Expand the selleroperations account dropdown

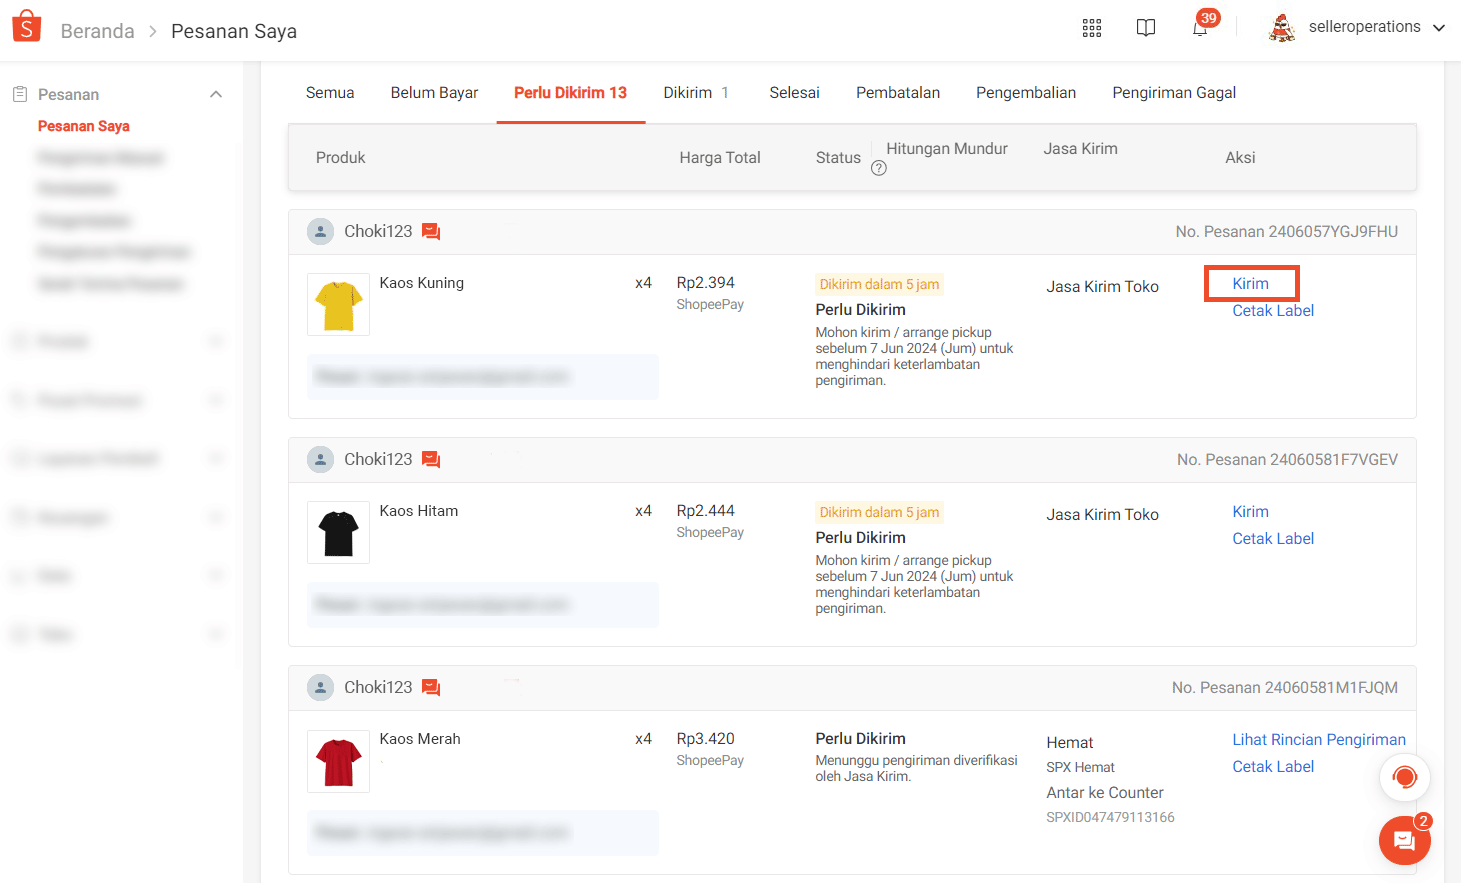(x=1439, y=28)
